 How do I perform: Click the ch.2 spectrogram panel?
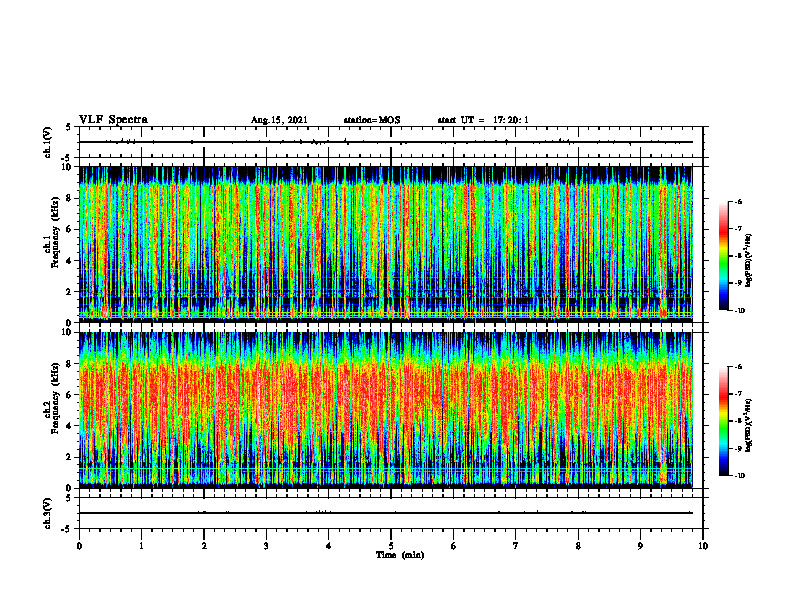click(x=386, y=410)
